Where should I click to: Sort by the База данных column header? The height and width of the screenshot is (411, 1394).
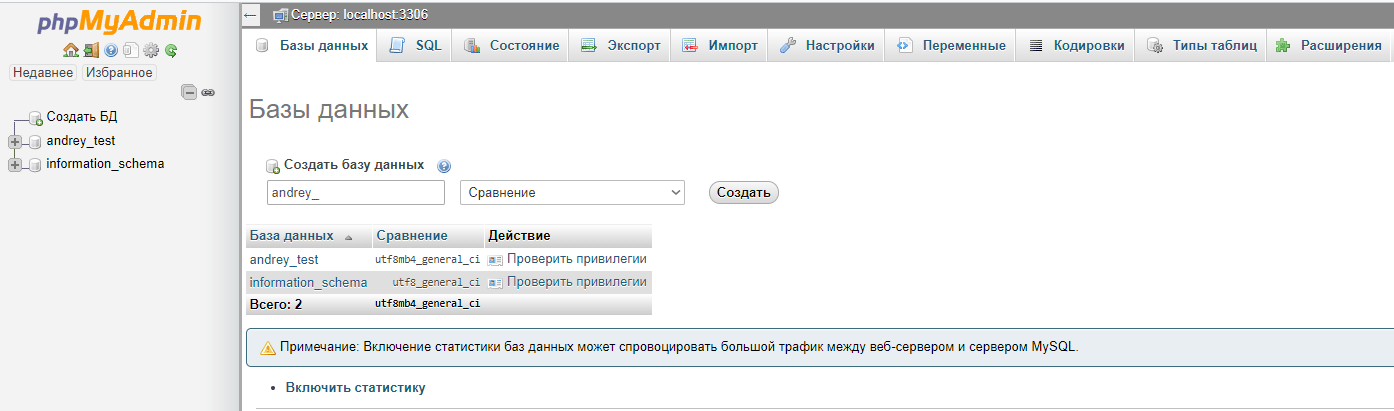click(x=291, y=236)
